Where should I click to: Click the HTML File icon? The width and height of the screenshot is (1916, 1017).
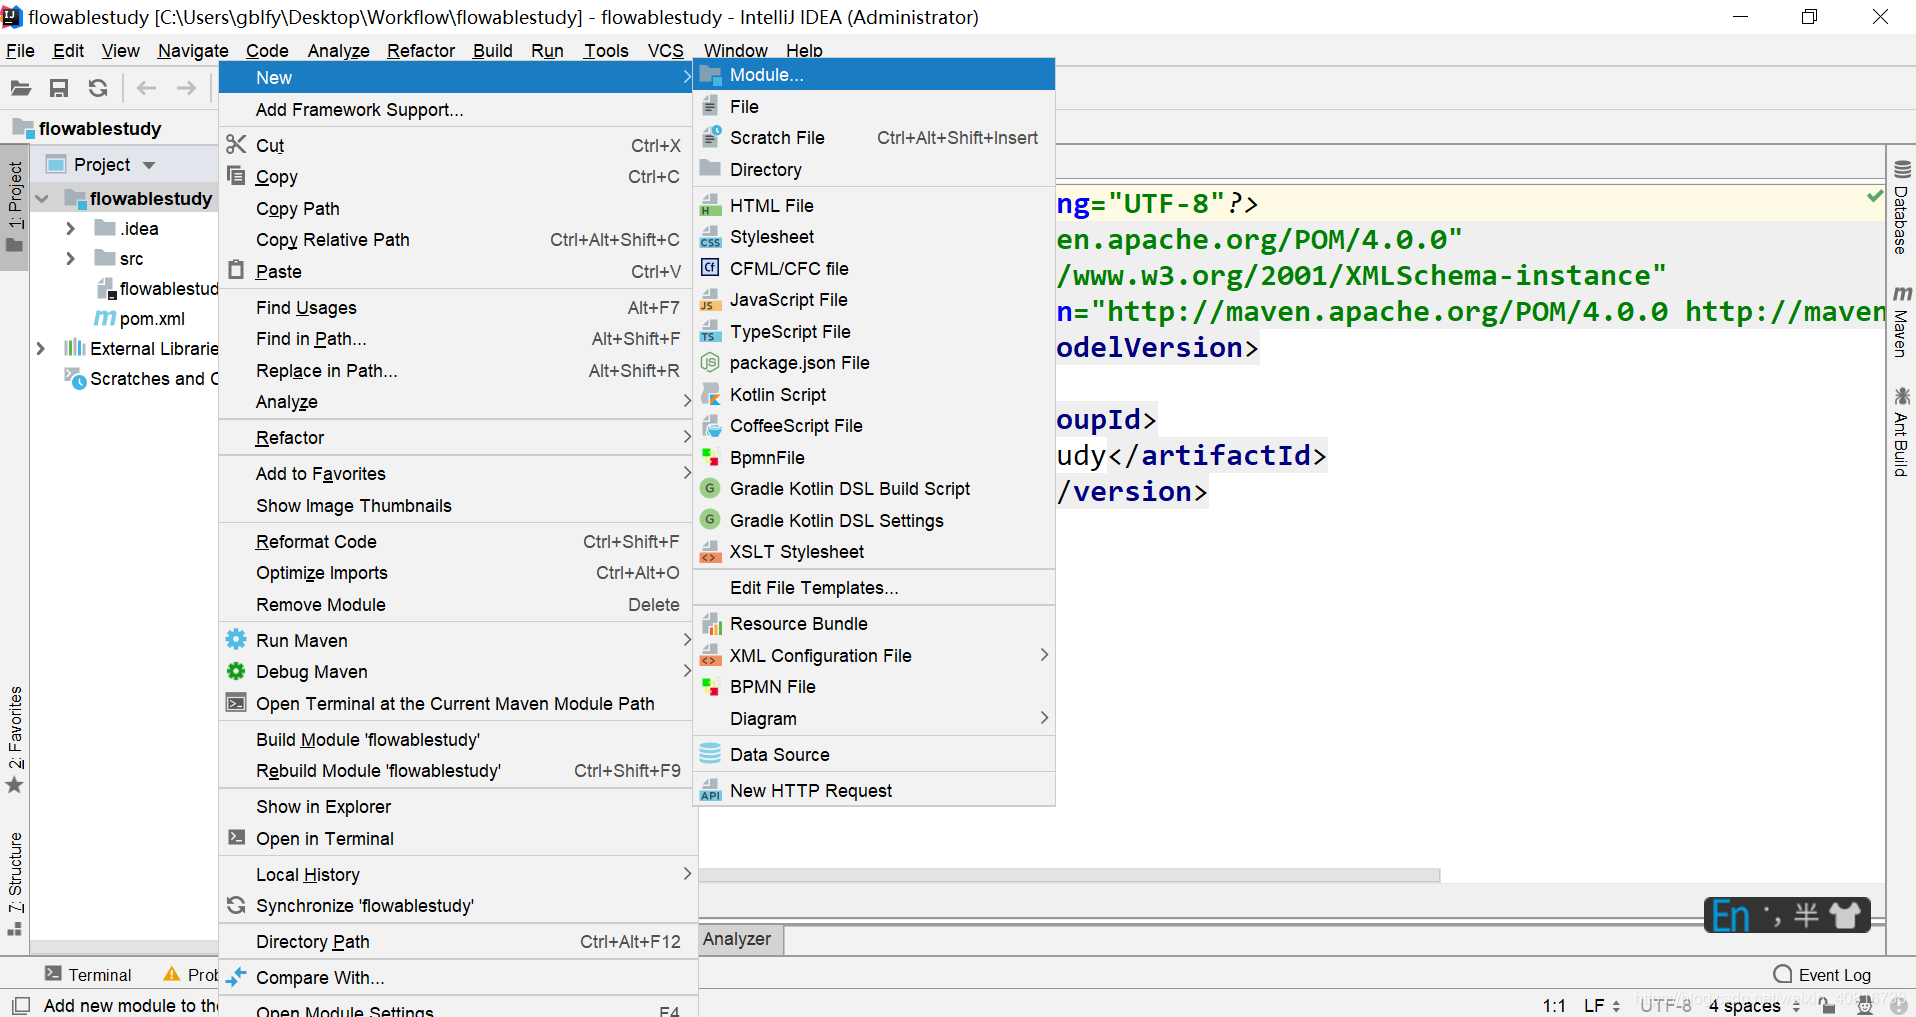[x=710, y=206]
